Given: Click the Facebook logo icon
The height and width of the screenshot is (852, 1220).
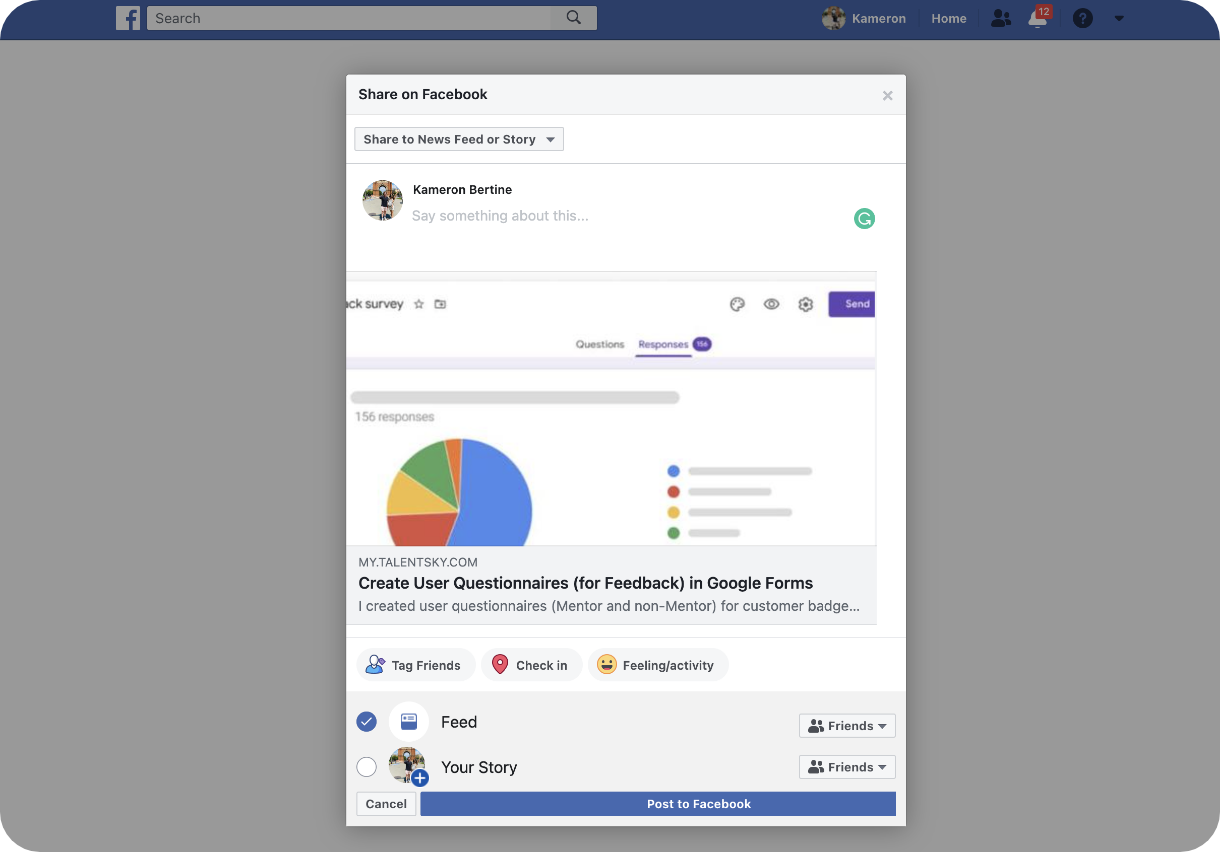Looking at the screenshot, I should tap(128, 18).
